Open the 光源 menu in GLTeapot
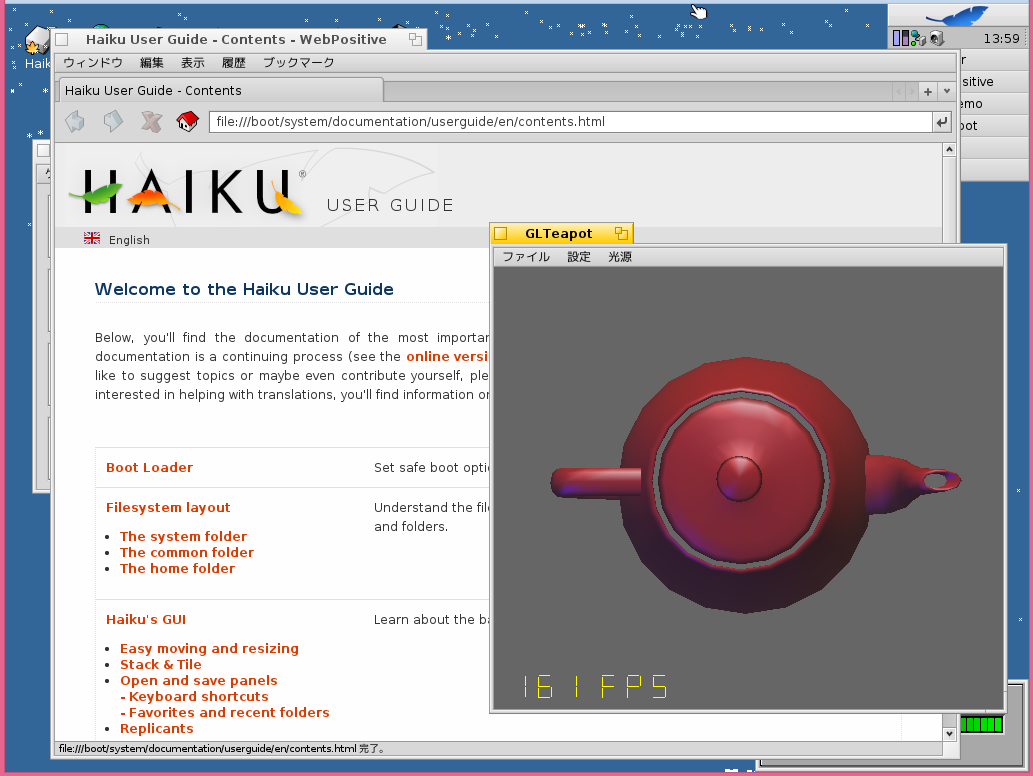Screen dimensions: 1033x776 pyautogui.click(x=620, y=257)
